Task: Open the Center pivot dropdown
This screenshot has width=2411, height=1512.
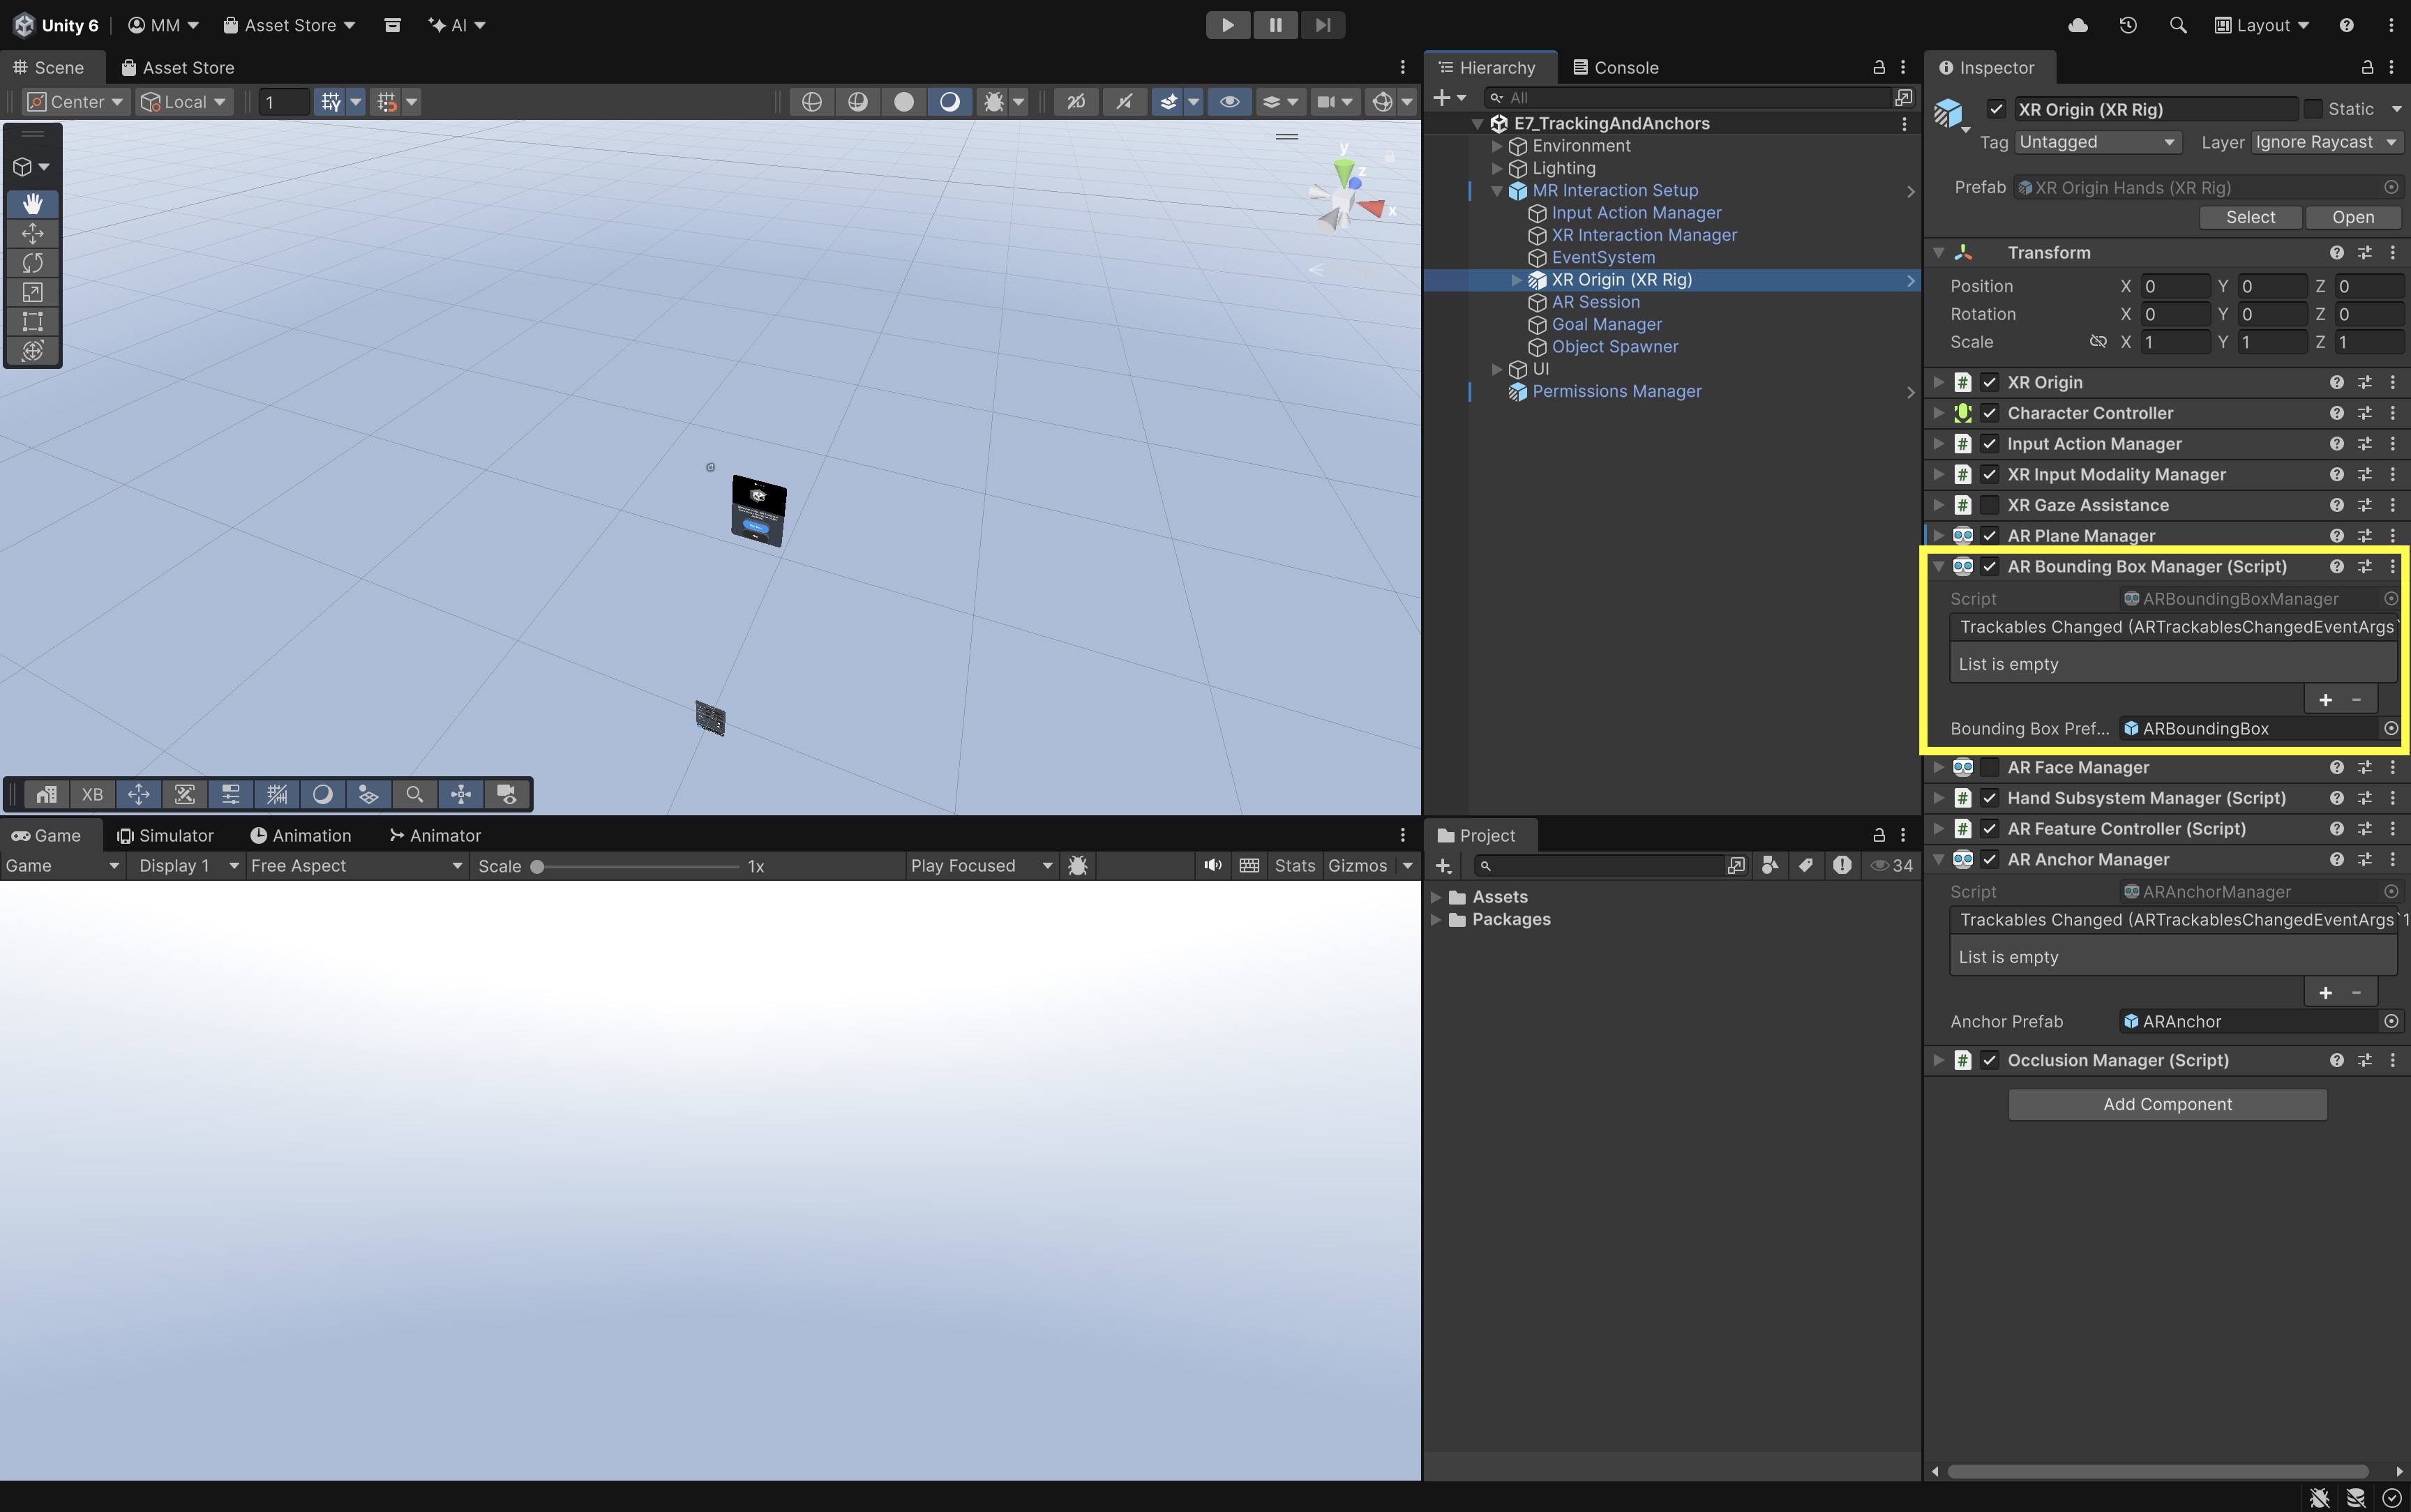Action: click(75, 101)
